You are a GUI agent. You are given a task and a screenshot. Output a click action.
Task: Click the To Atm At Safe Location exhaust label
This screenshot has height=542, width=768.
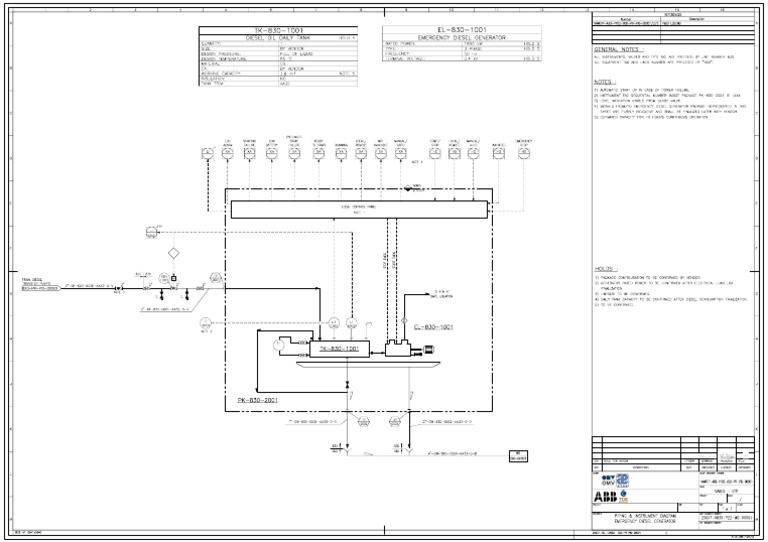(x=440, y=294)
